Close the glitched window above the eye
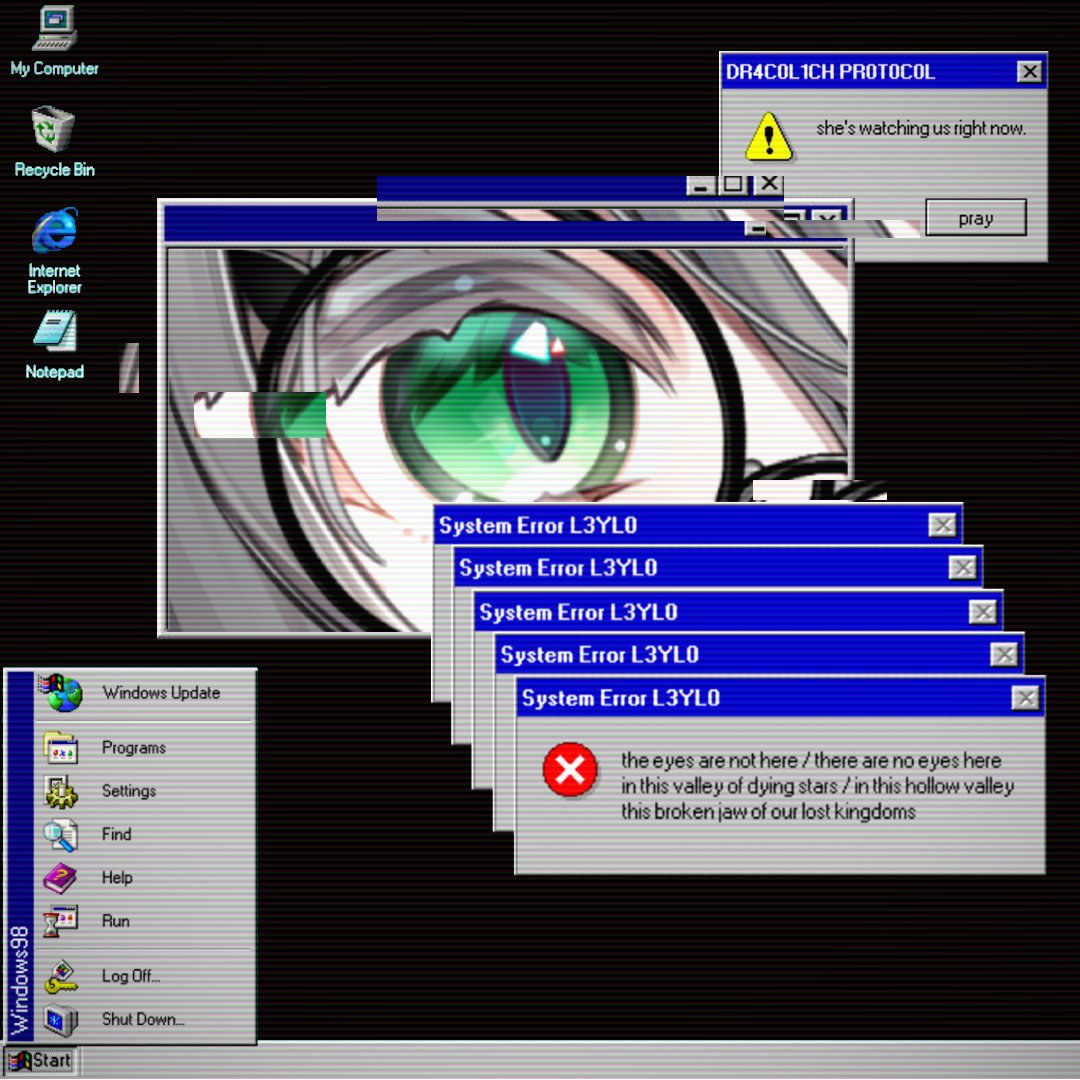The image size is (1080, 1080). tap(769, 184)
